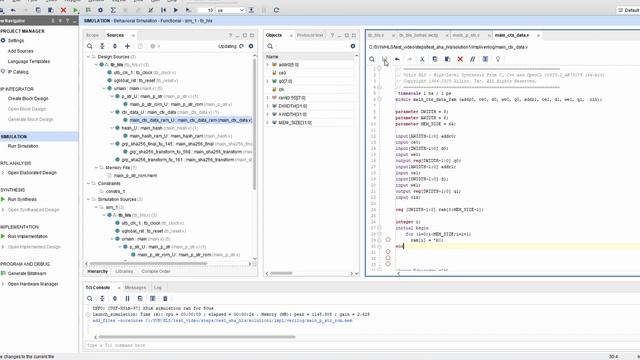Viewport: 640px width, 360px height.
Task: Collapse the ctx_data_U tree node
Action: pos(112,112)
